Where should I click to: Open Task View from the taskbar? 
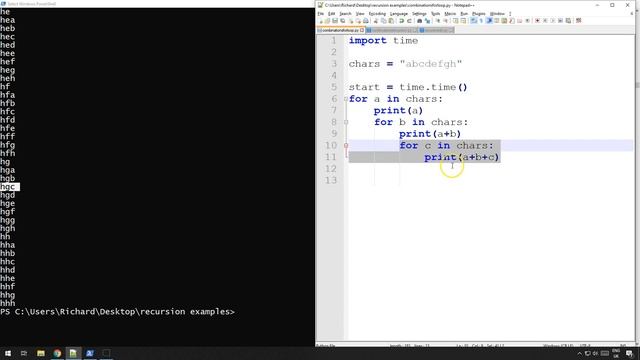[x=24, y=353]
